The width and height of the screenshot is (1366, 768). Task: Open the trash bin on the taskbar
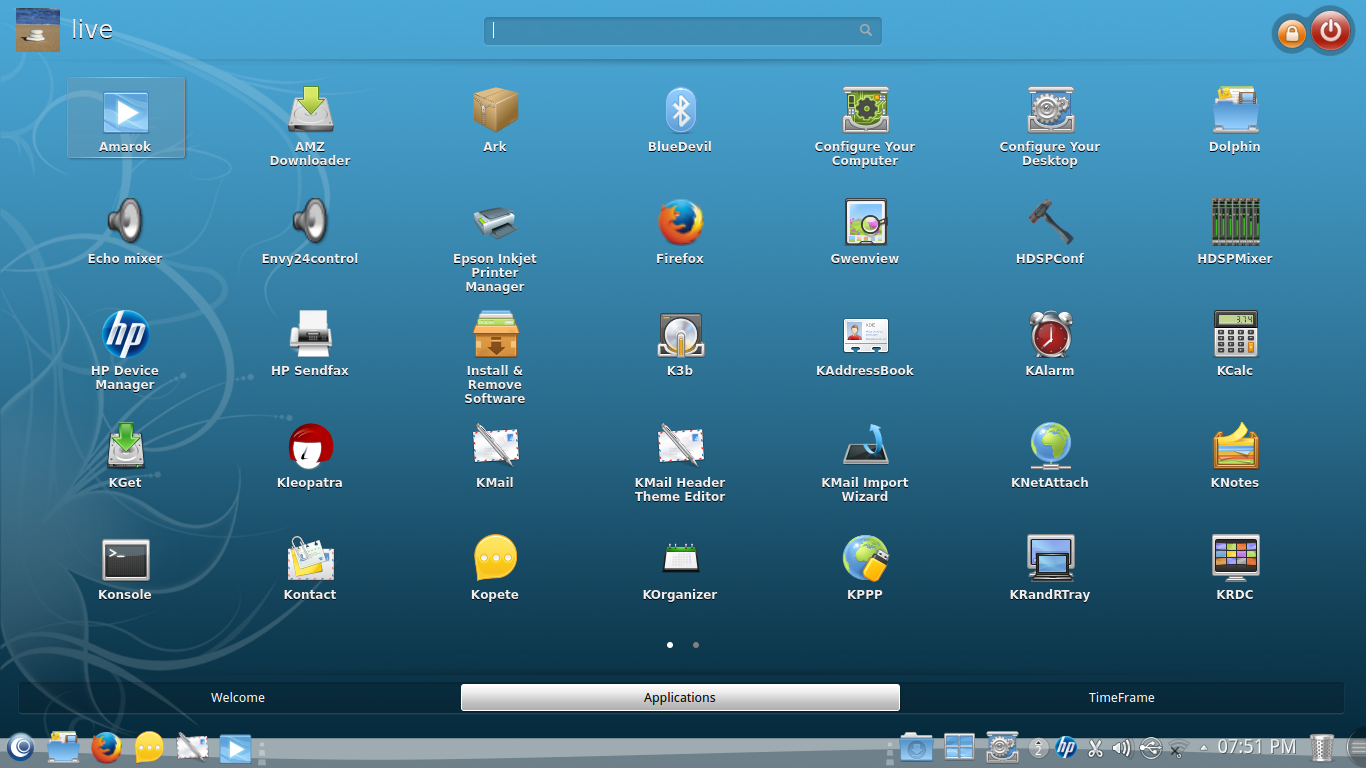coord(1322,747)
